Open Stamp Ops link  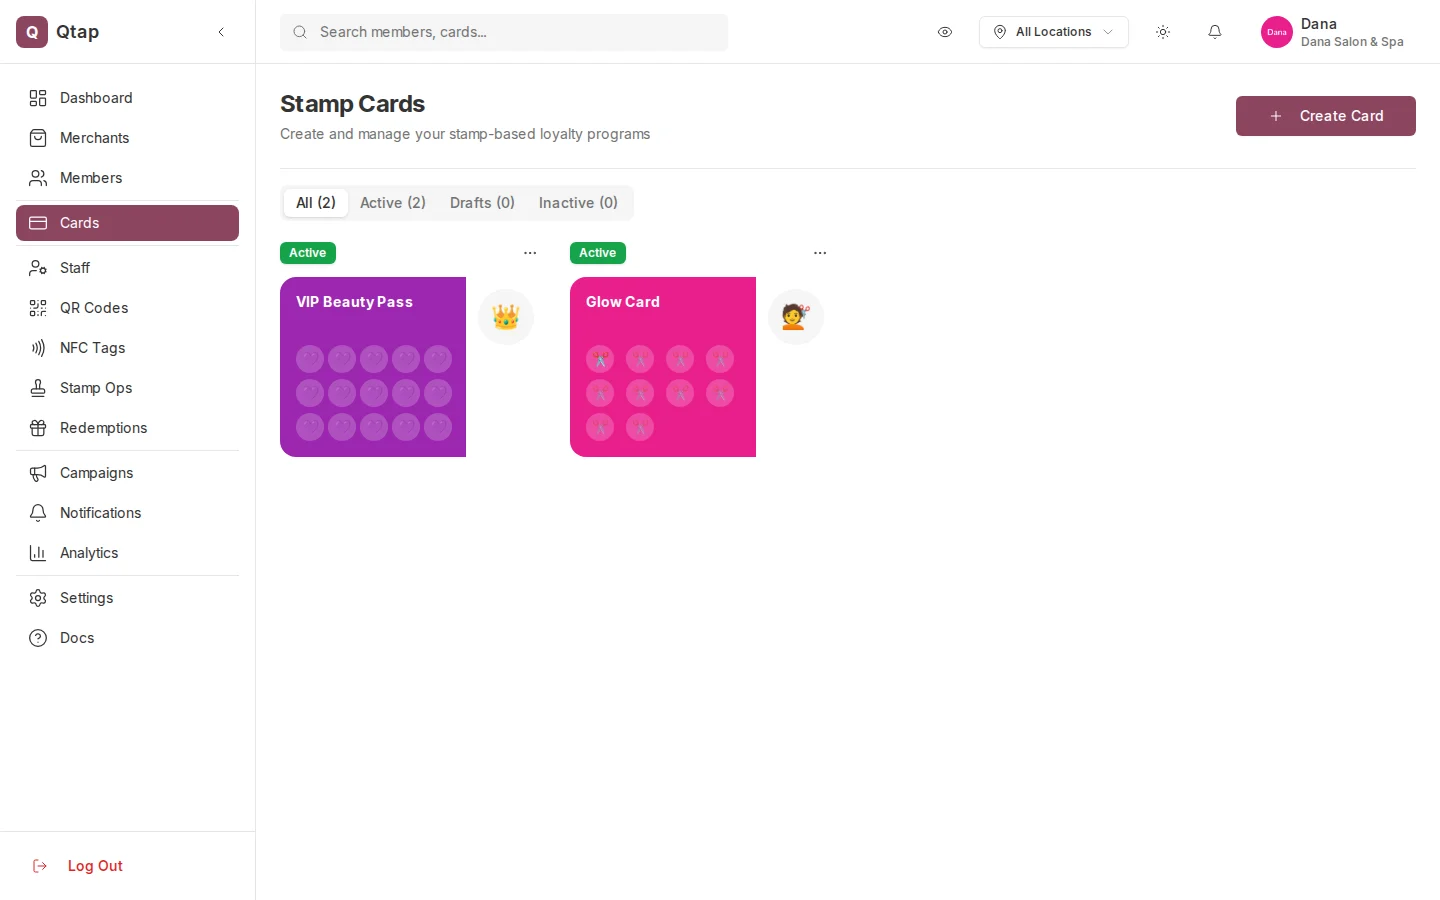click(127, 388)
